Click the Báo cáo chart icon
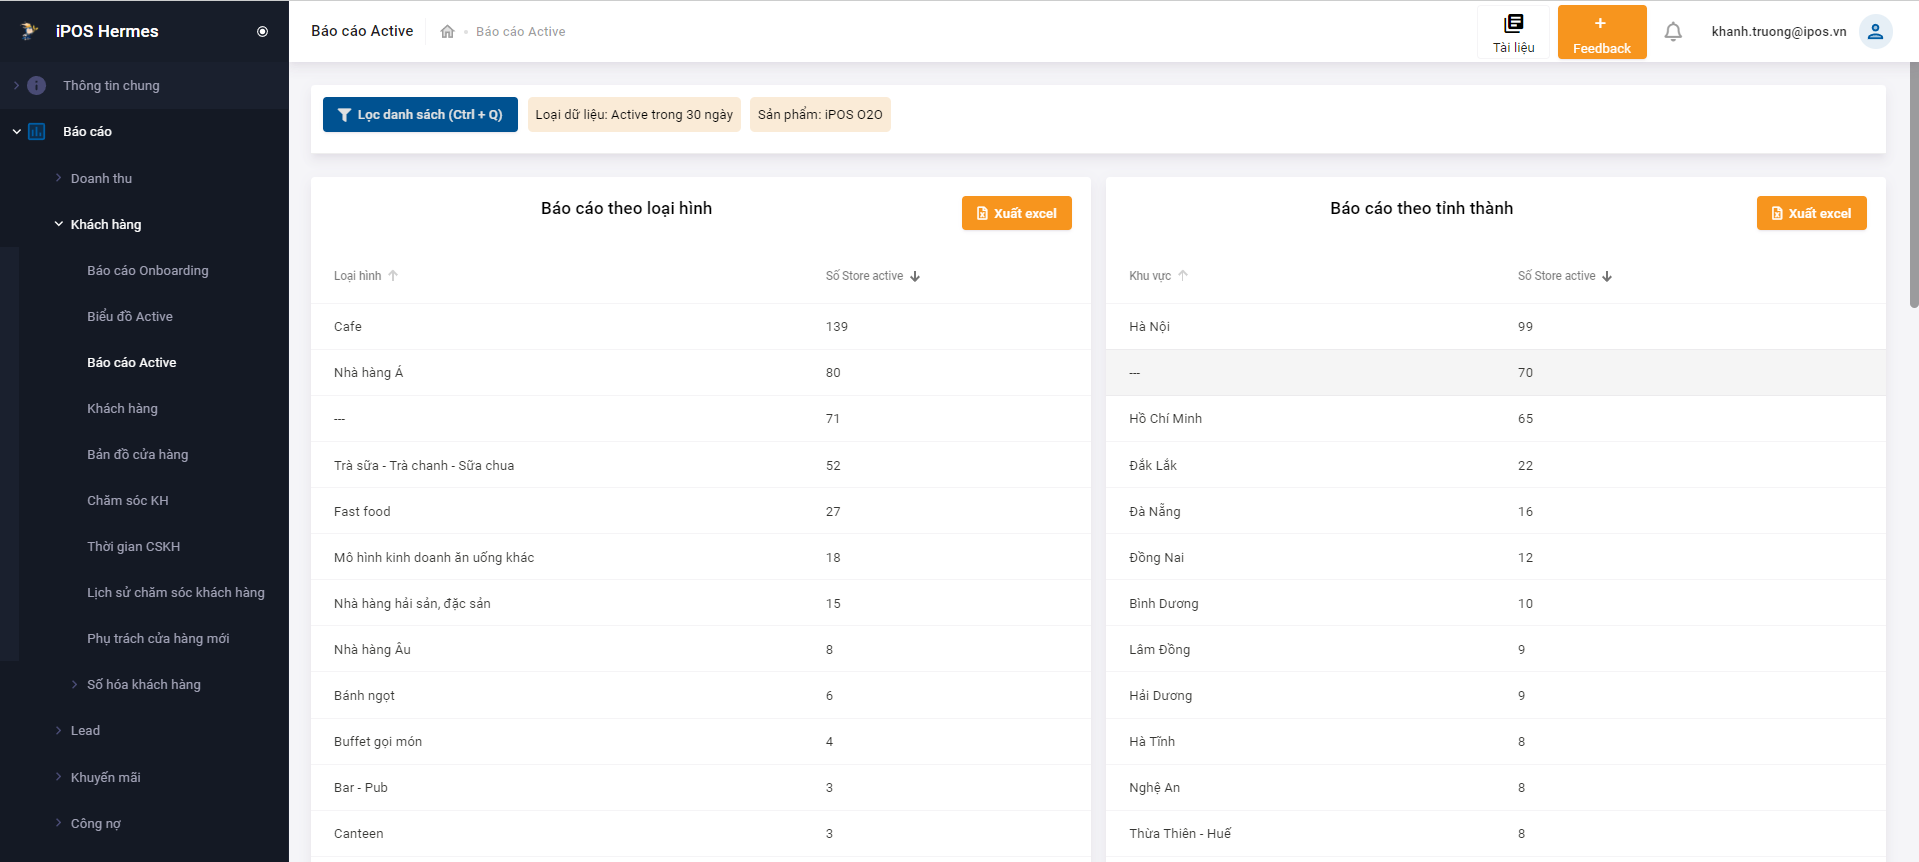The image size is (1919, 862). point(37,132)
